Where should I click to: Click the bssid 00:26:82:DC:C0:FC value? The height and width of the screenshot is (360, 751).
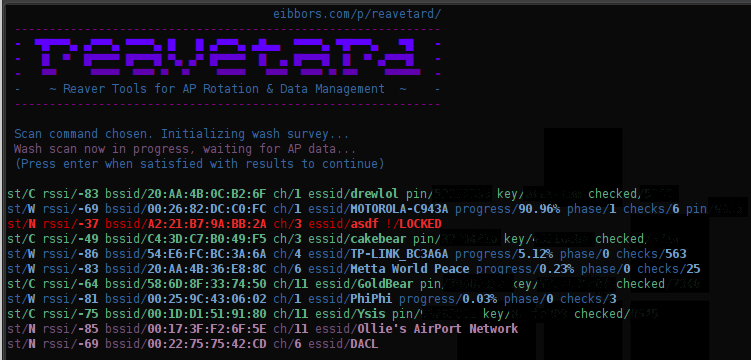point(186,209)
